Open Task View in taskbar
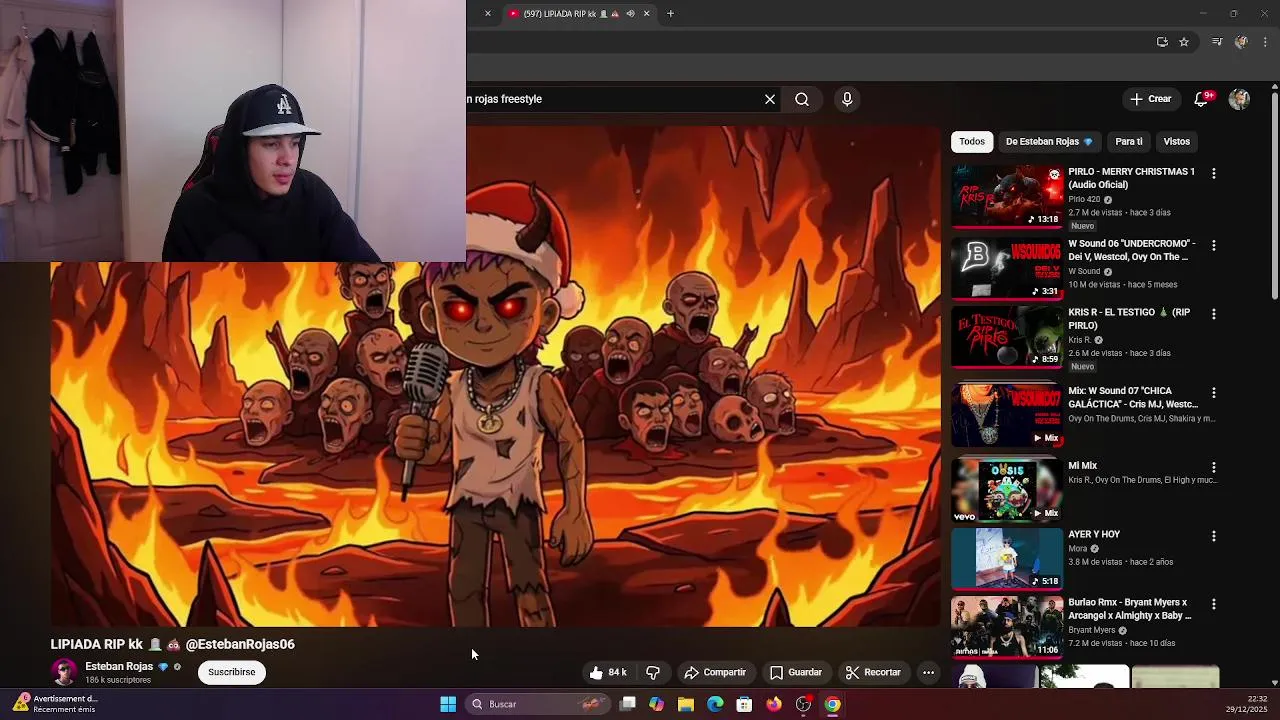 627,704
